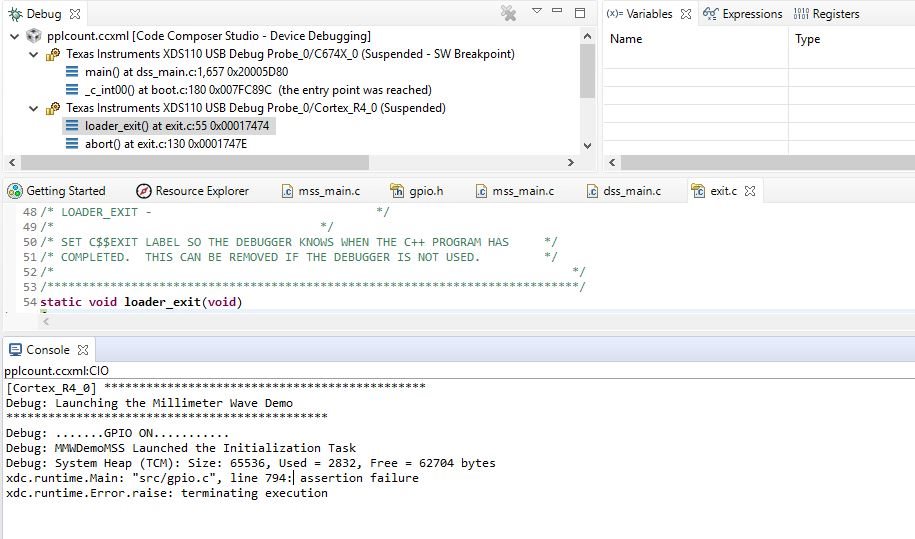Click the dss_main.c file icon
The height and width of the screenshot is (539, 915).
click(592, 191)
